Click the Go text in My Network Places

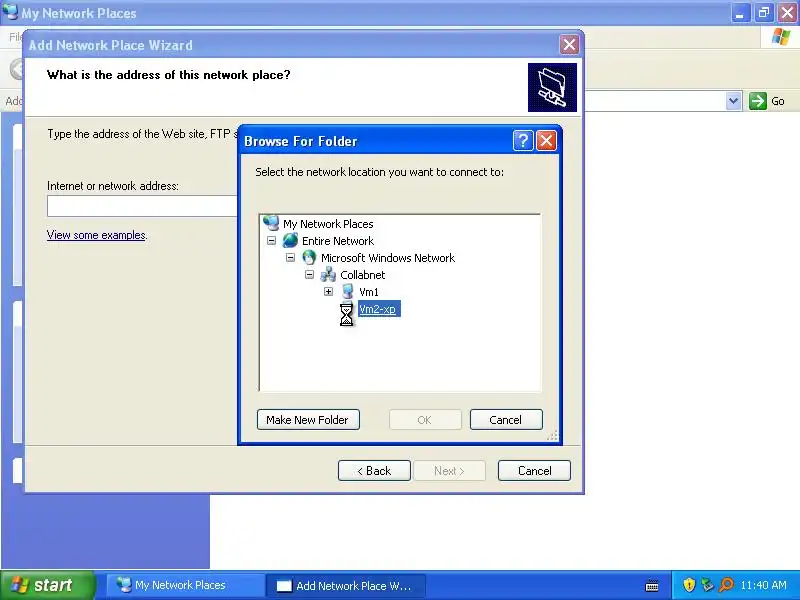pyautogui.click(x=778, y=101)
